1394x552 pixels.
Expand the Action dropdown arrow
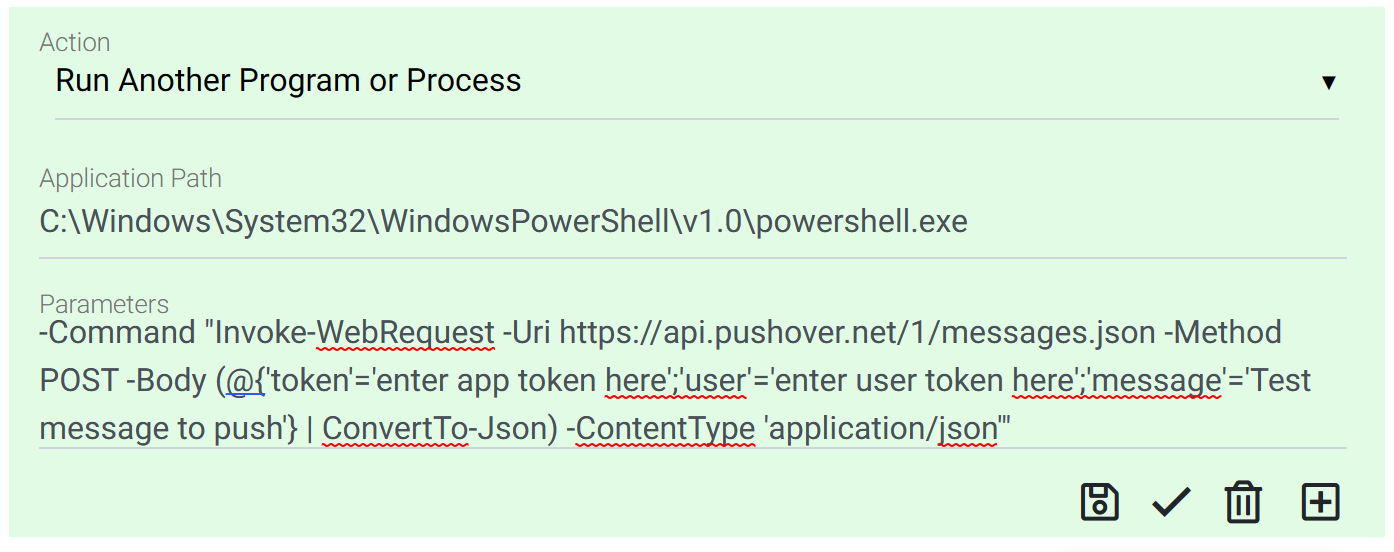coord(1329,82)
